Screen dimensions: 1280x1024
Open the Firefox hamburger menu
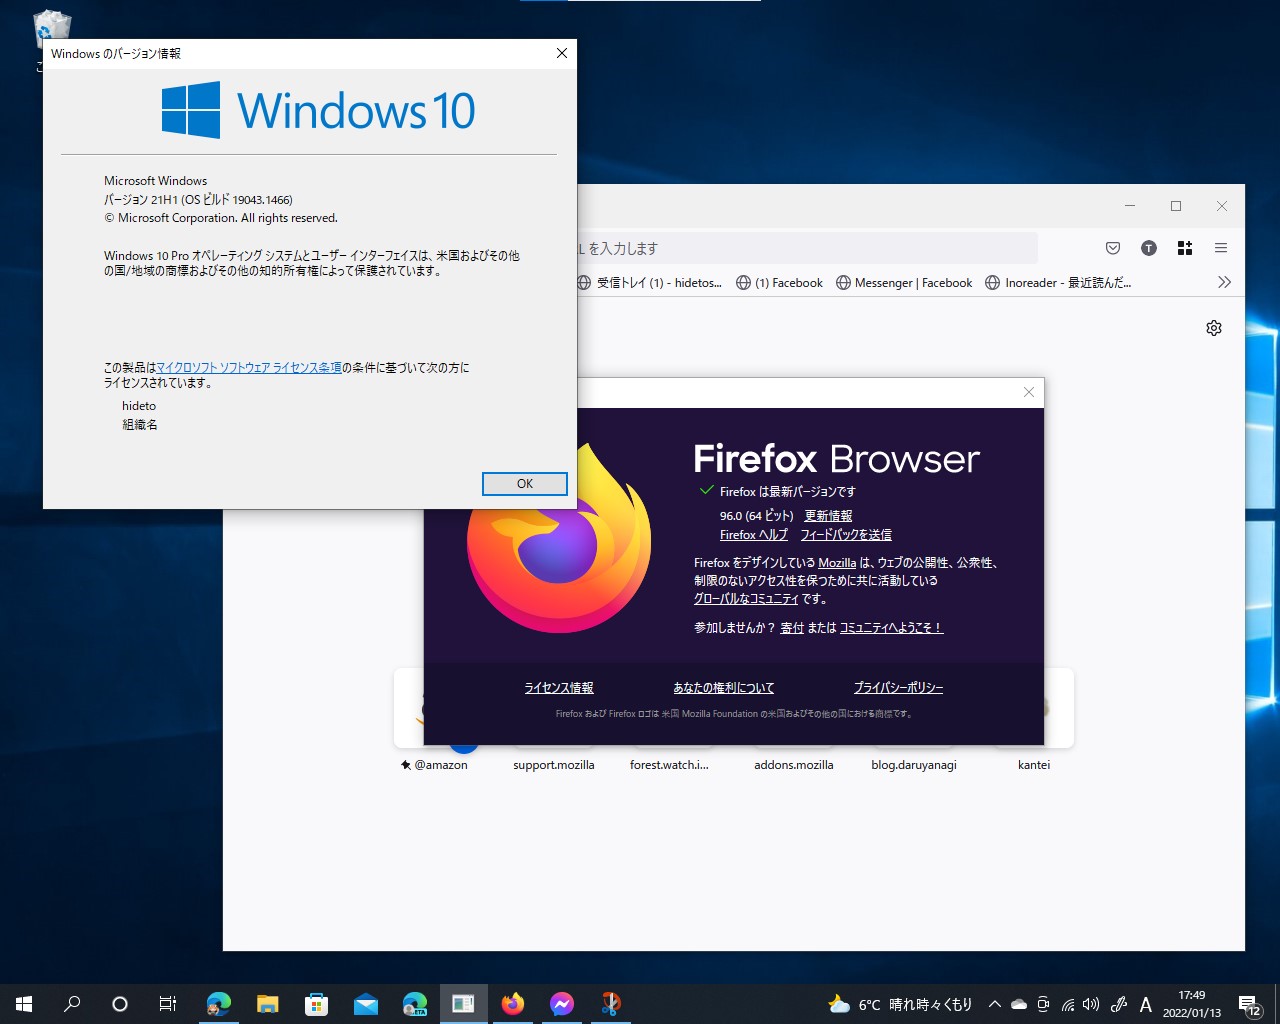(1221, 248)
